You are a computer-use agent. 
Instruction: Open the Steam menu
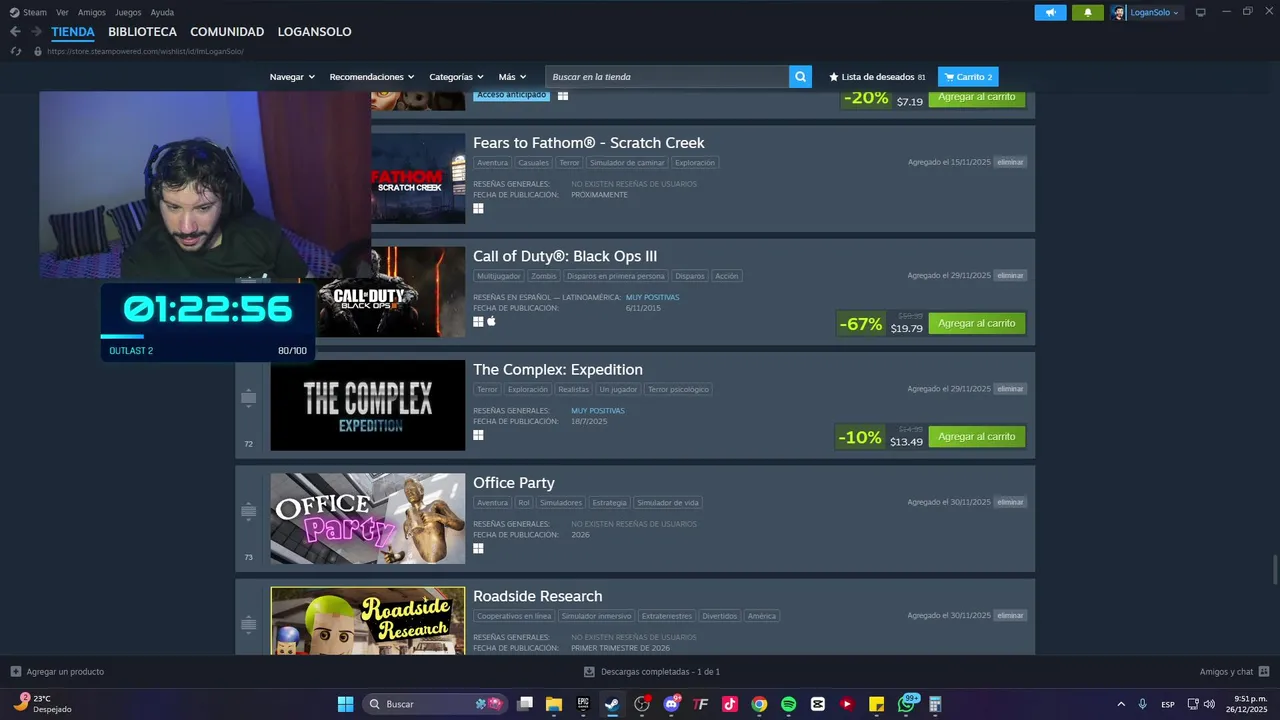pos(35,12)
